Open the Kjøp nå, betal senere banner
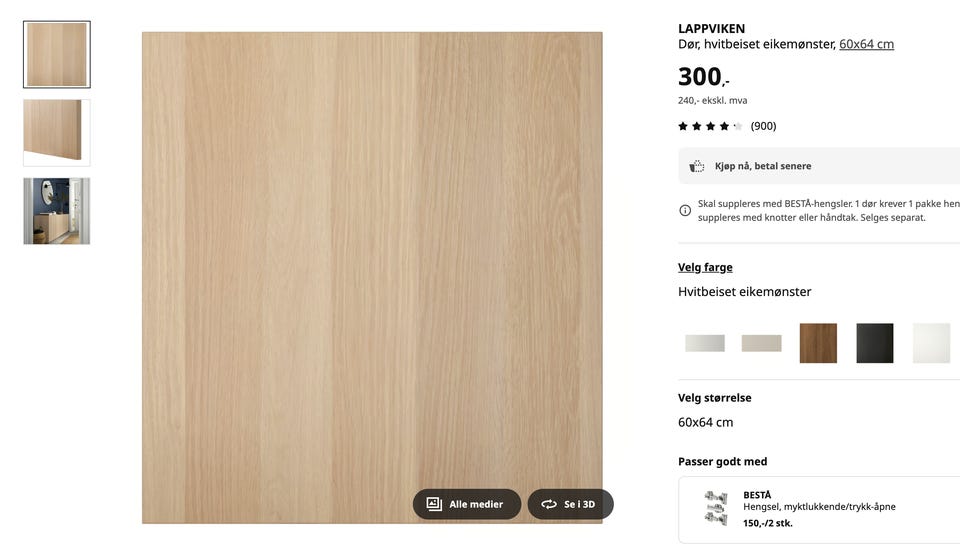Image resolution: width=960 pixels, height=556 pixels. click(x=819, y=166)
